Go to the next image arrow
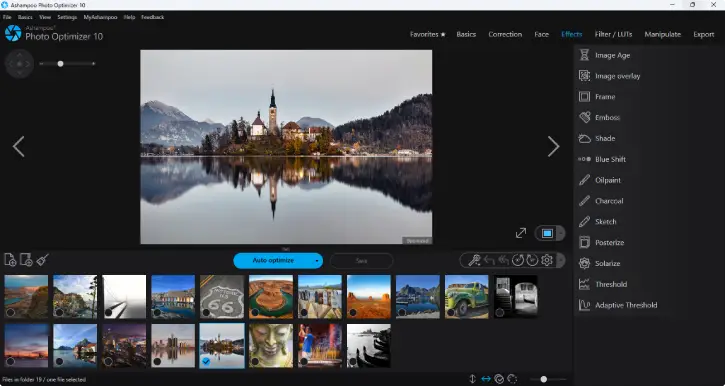This screenshot has width=725, height=386. tap(553, 147)
